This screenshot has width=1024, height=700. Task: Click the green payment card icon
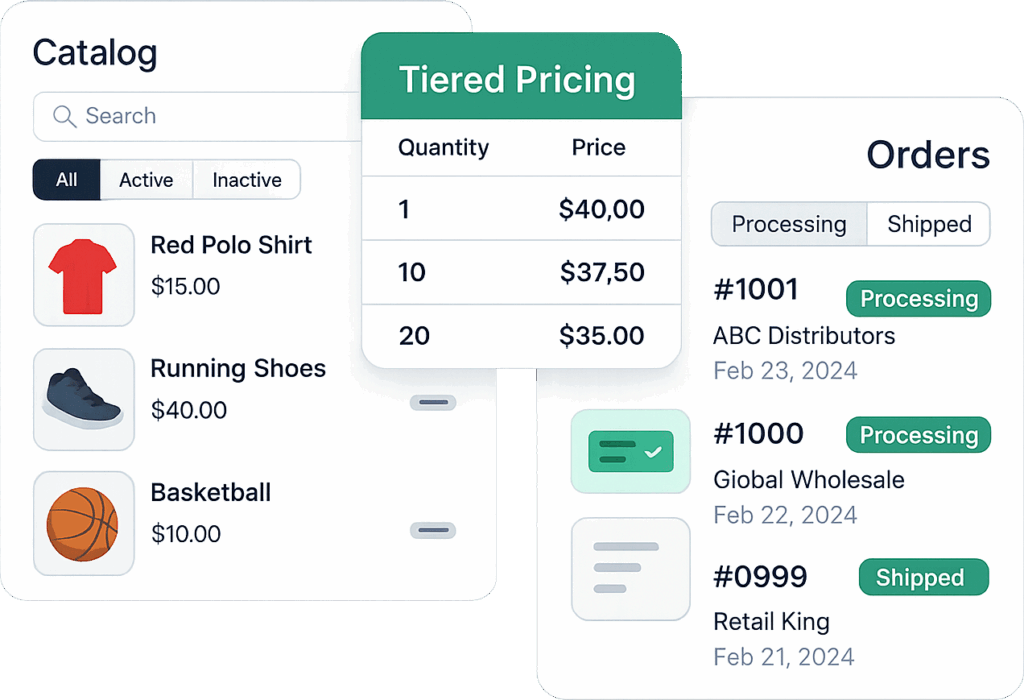point(630,451)
